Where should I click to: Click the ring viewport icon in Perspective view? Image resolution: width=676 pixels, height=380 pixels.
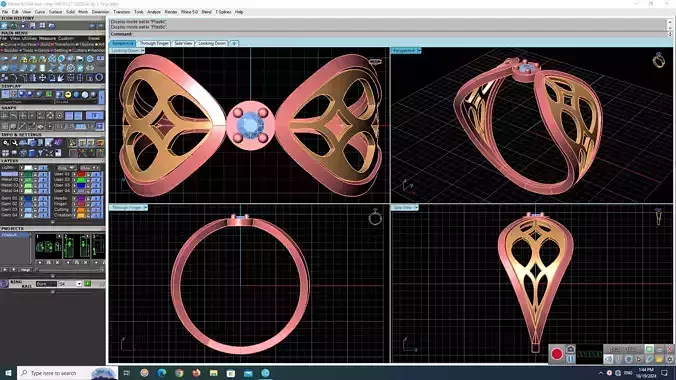658,60
